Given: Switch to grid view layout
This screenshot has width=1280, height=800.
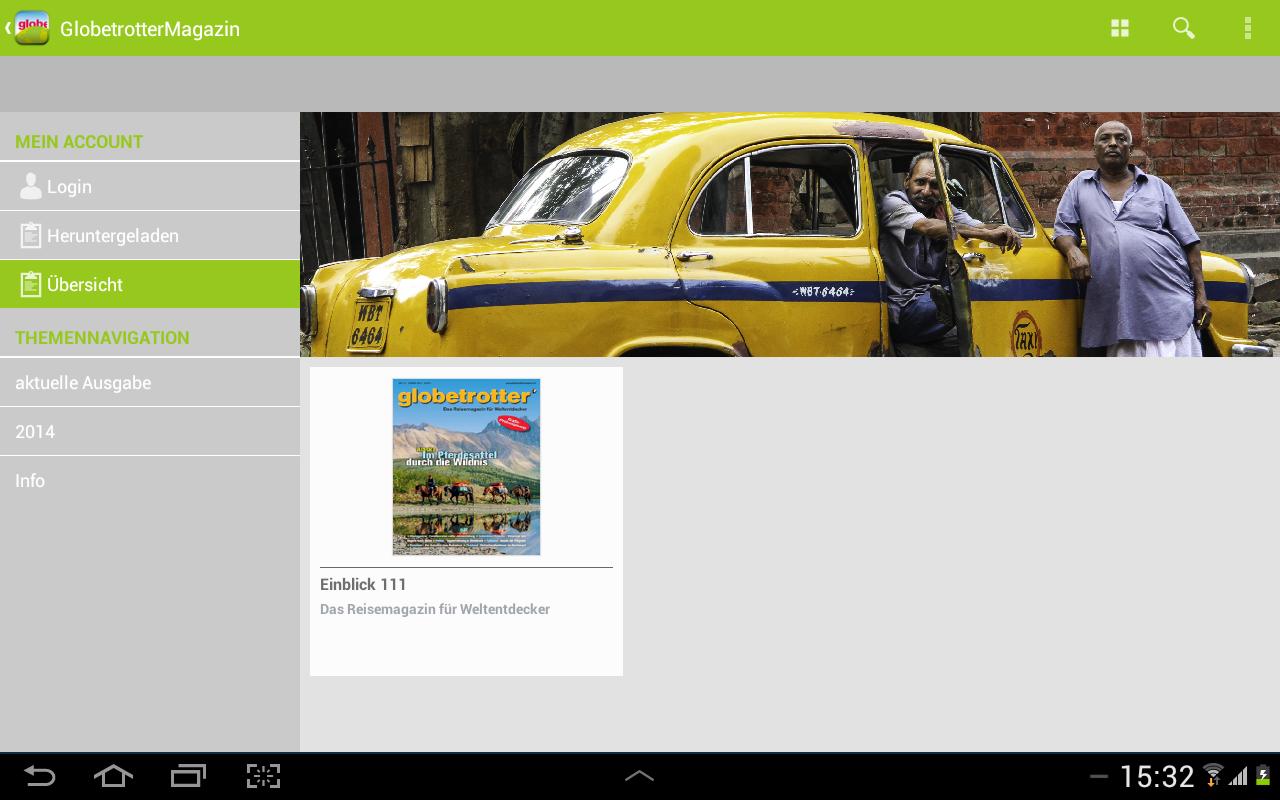Looking at the screenshot, I should pos(1120,28).
